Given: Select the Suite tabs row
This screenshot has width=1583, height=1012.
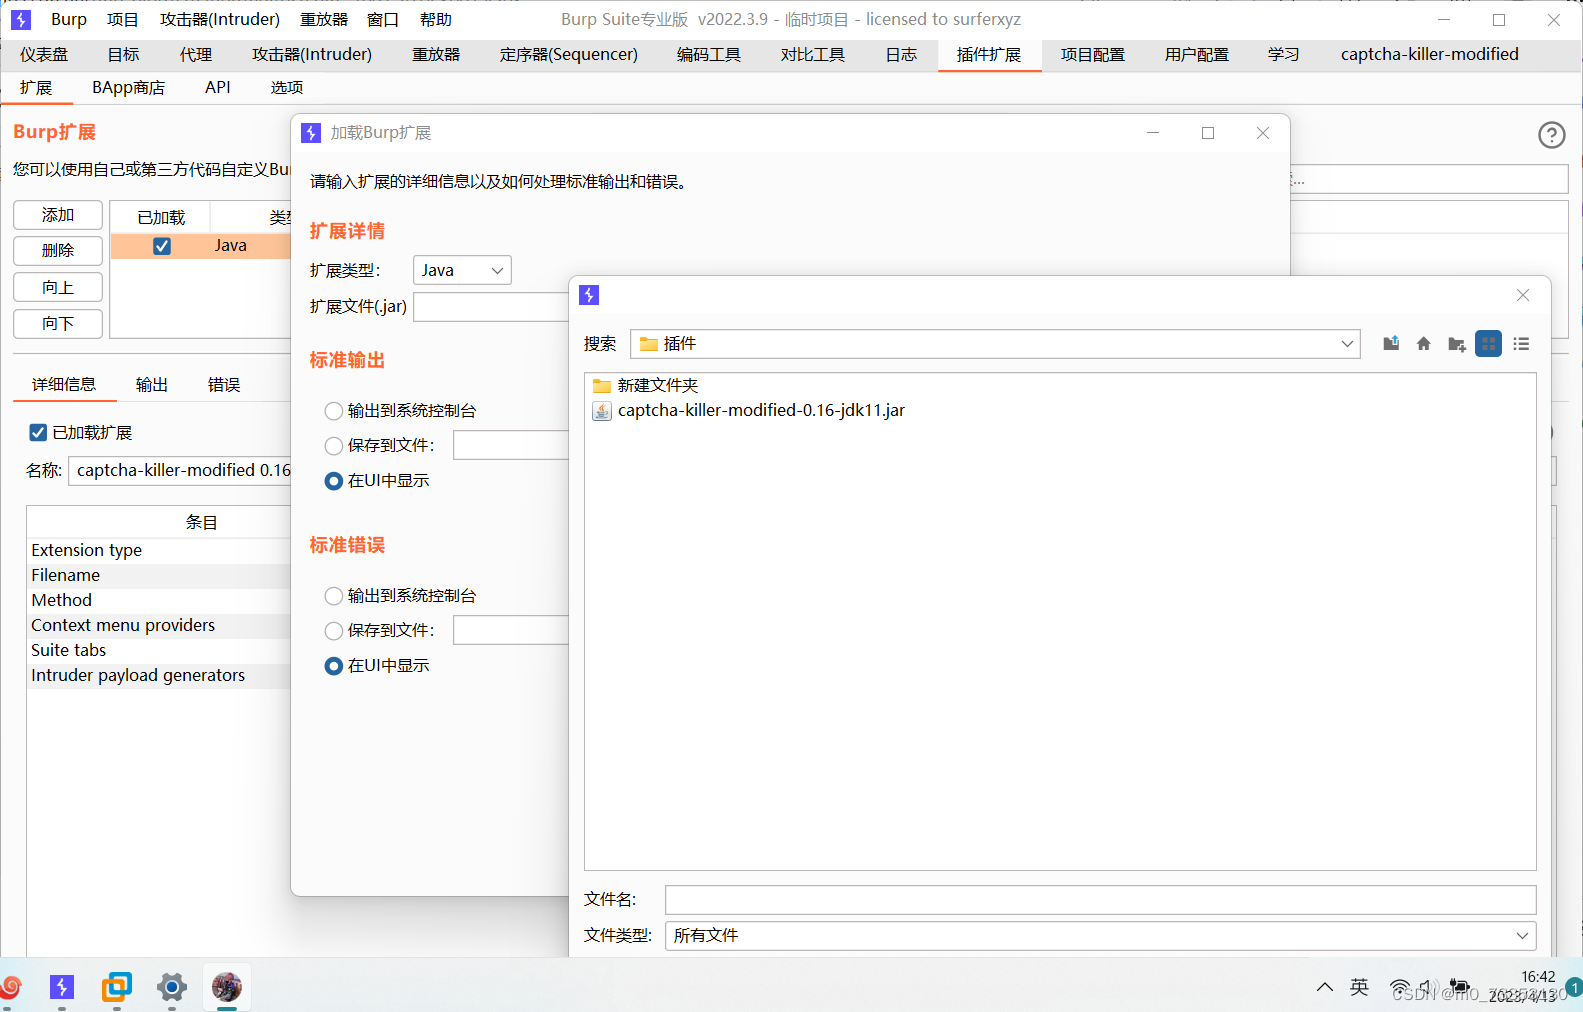Looking at the screenshot, I should [x=160, y=651].
